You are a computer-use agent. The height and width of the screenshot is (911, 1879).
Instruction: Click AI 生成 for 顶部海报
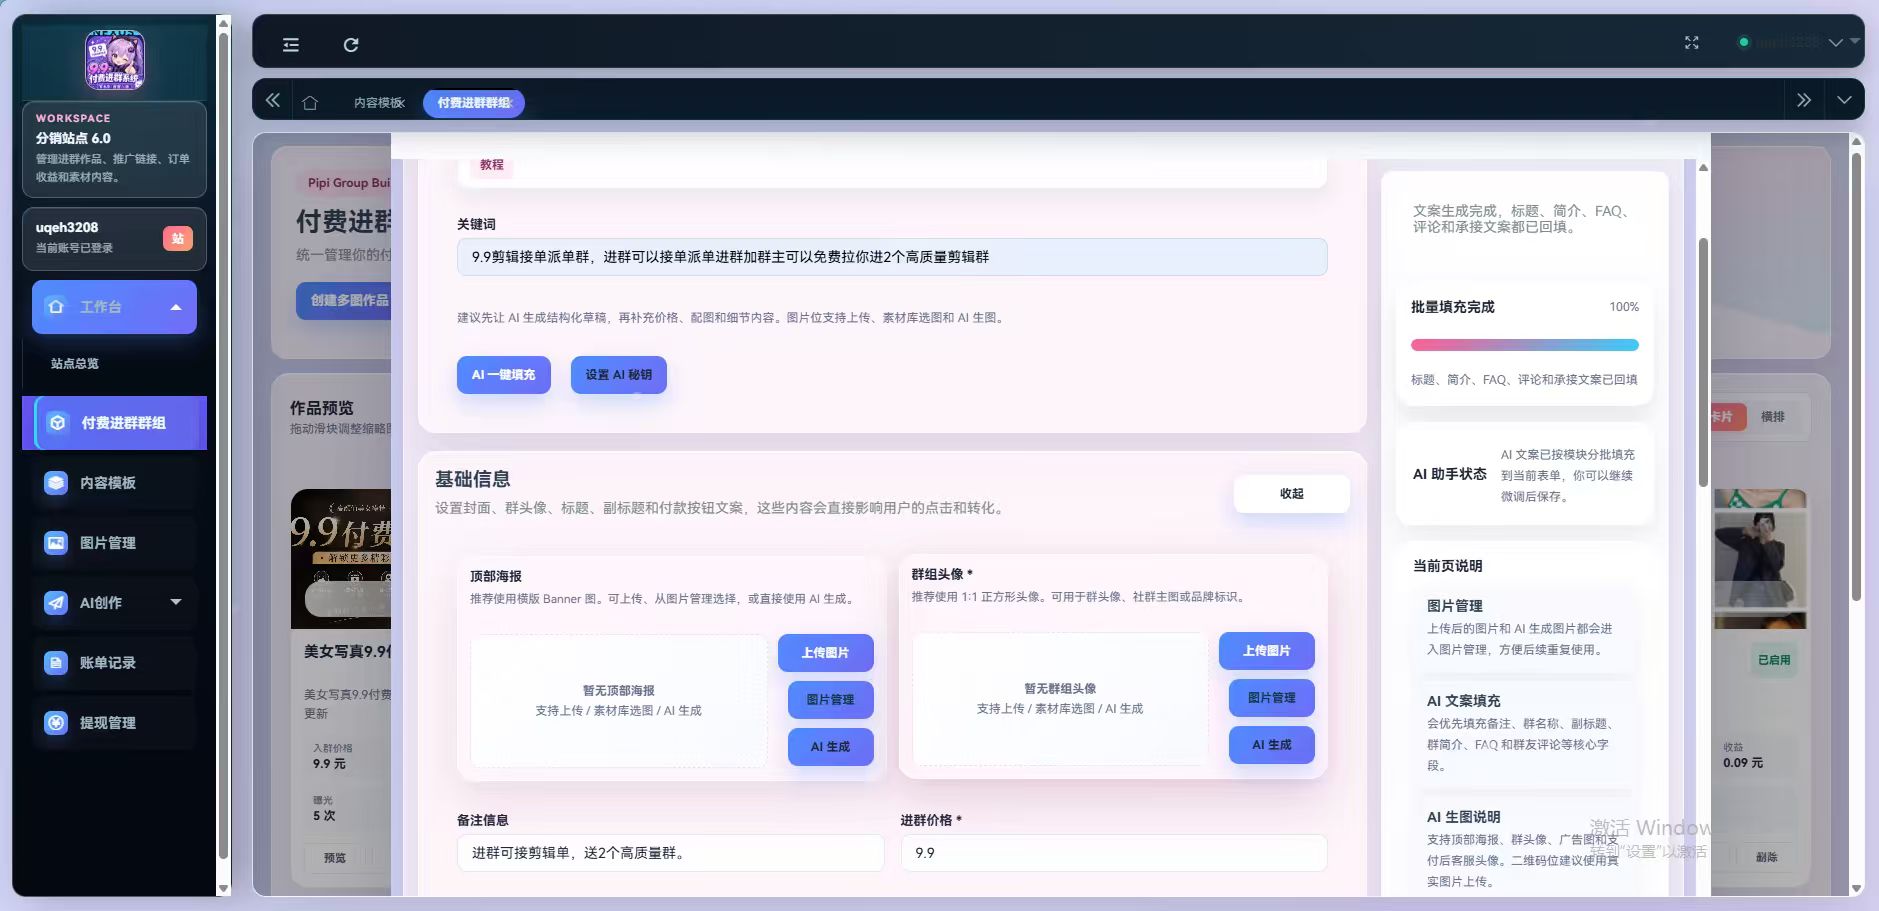click(x=830, y=747)
